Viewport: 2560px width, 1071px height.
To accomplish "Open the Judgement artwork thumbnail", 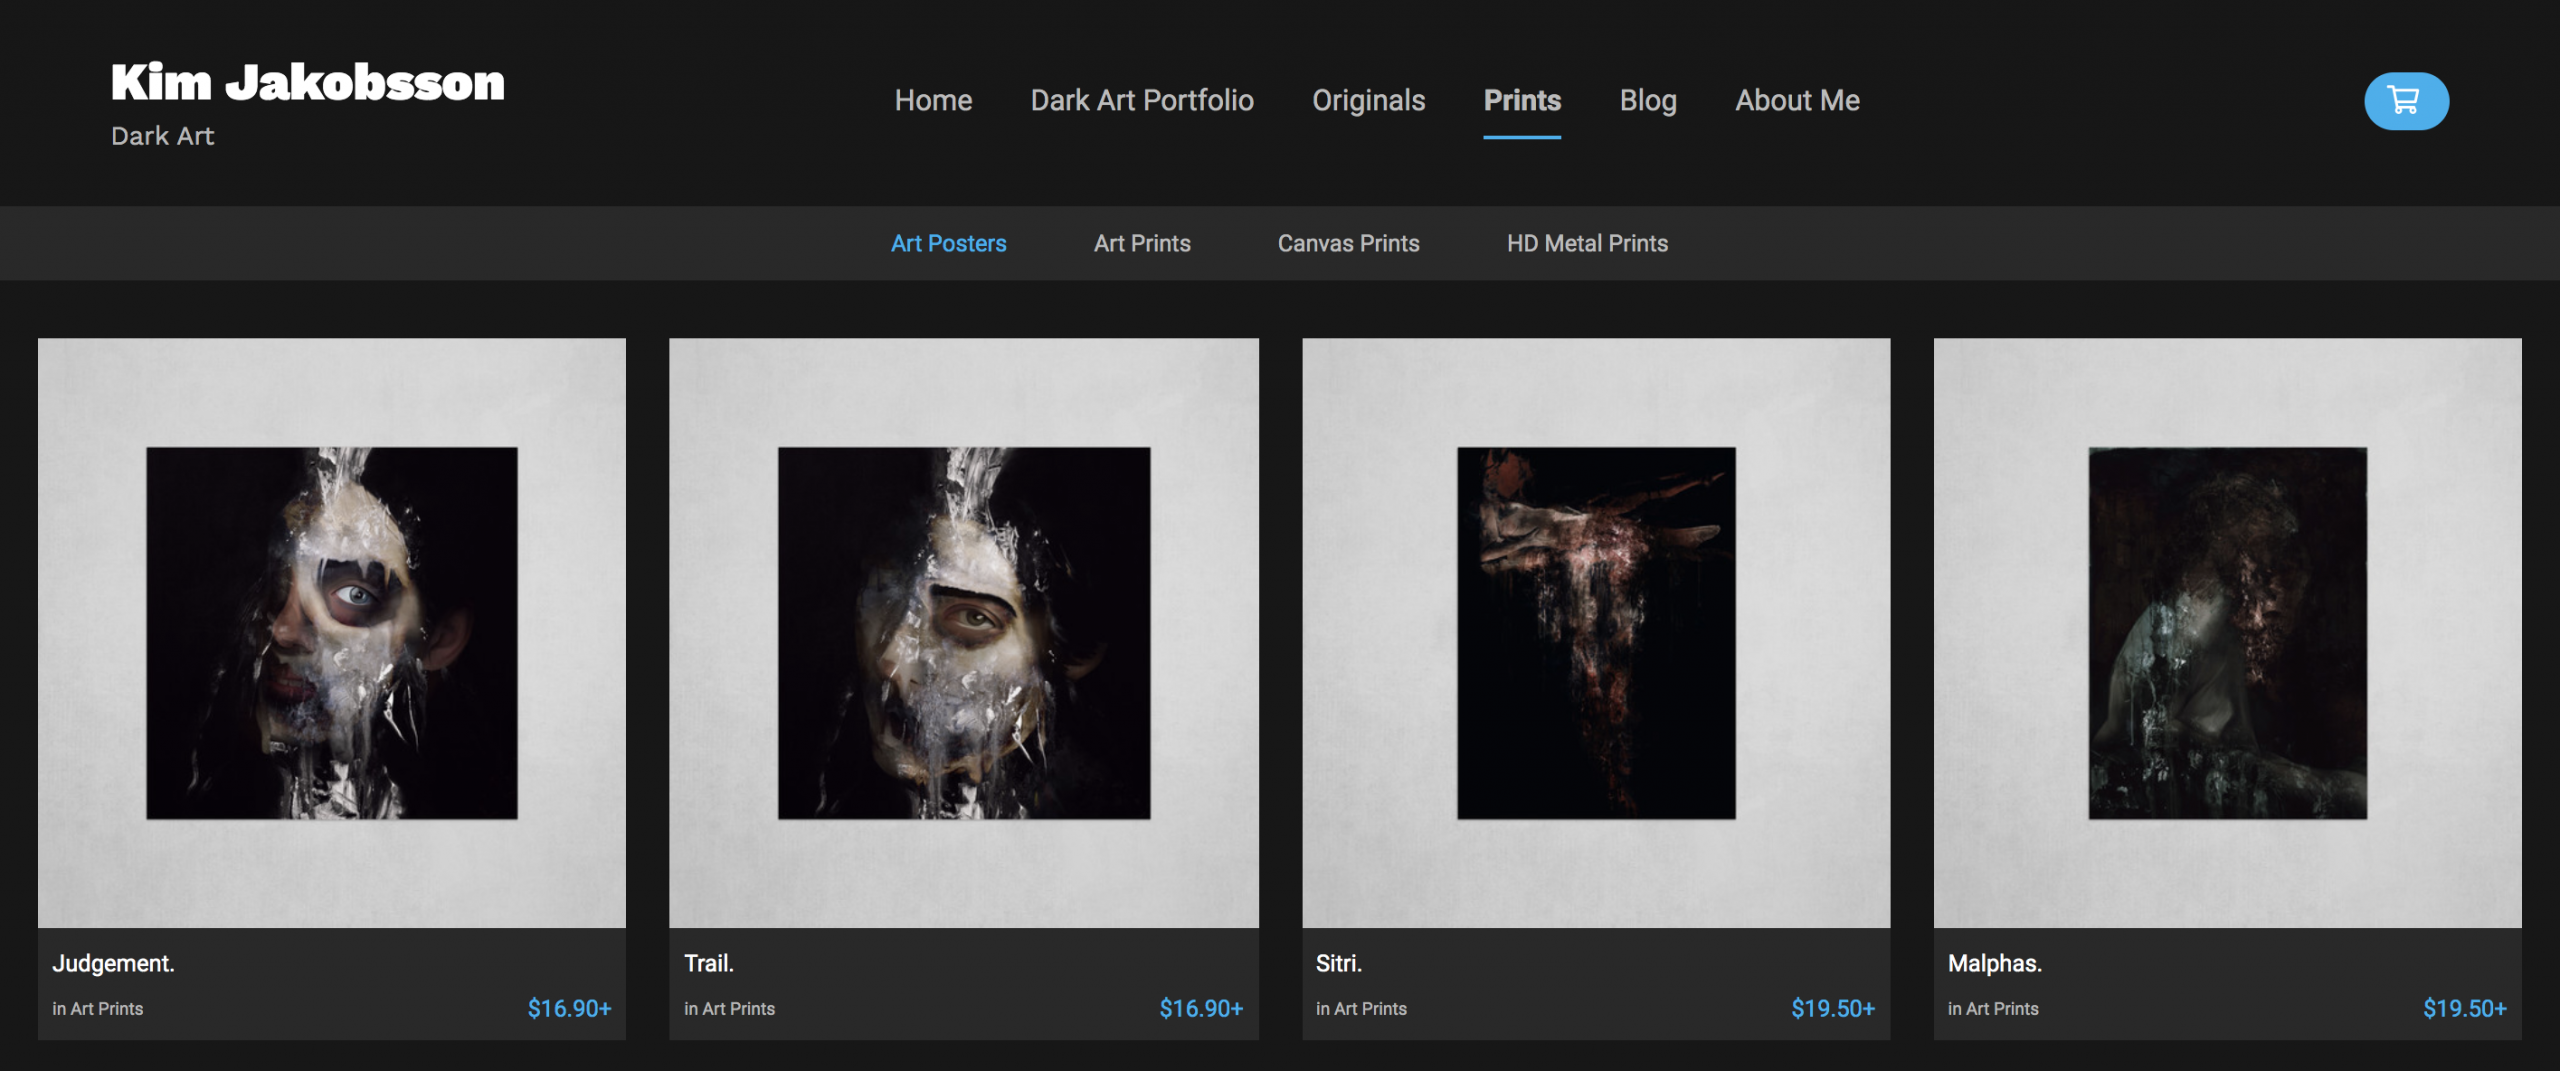I will pyautogui.click(x=332, y=632).
